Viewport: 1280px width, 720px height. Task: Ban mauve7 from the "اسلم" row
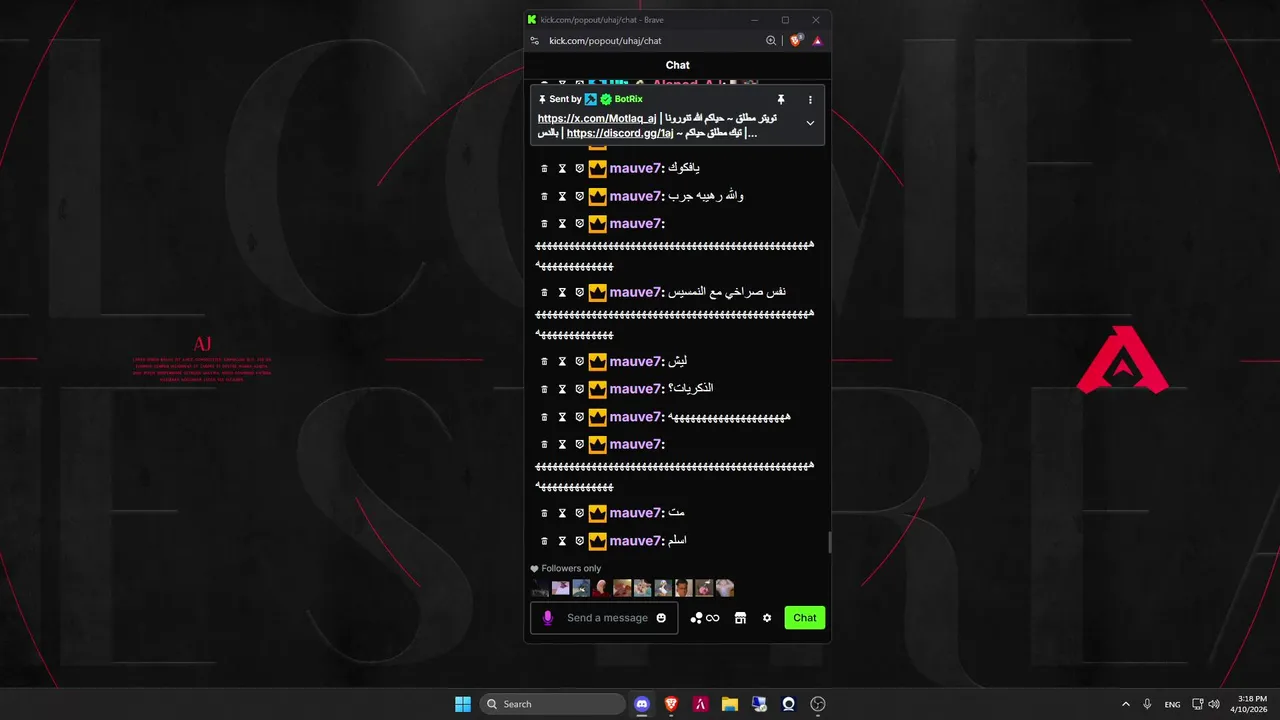579,541
